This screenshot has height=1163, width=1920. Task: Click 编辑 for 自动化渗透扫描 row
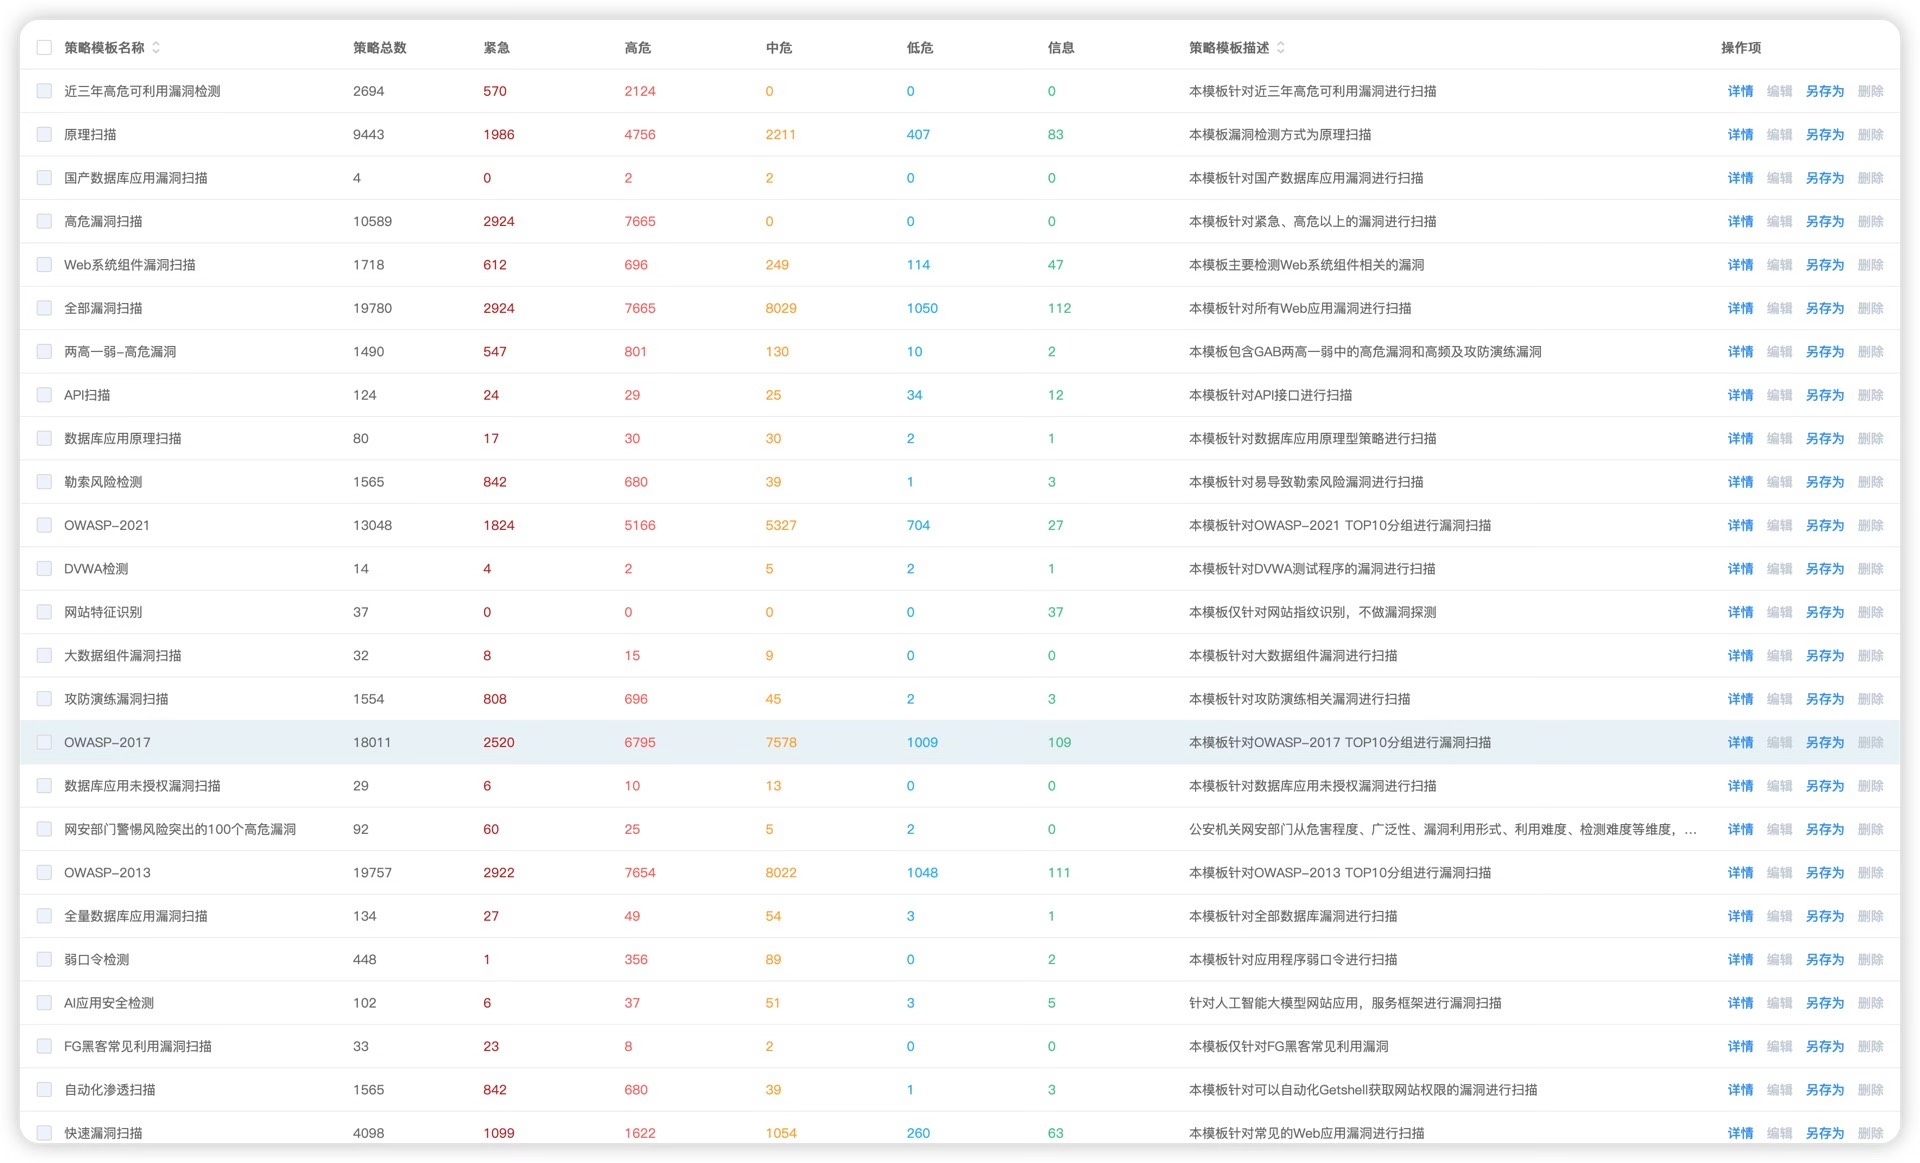1779,1090
